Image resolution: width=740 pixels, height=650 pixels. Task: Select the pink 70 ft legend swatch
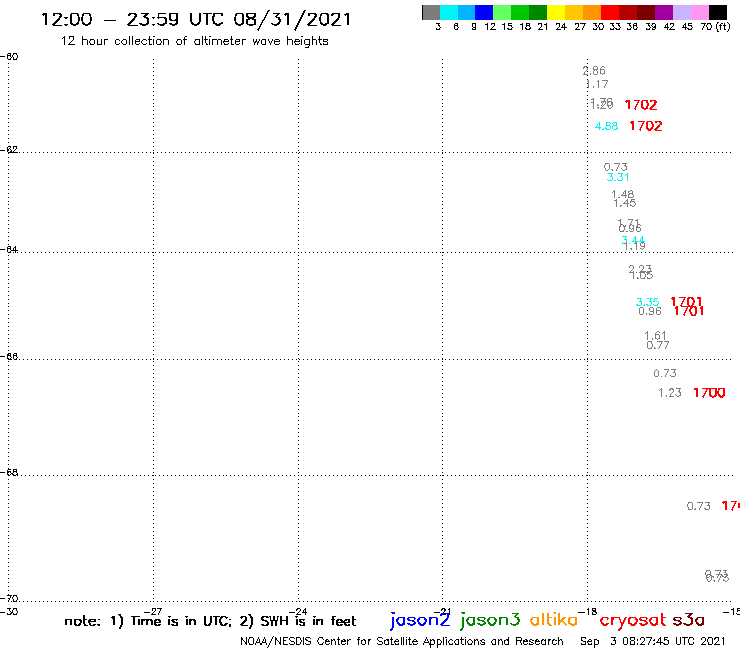[700, 12]
